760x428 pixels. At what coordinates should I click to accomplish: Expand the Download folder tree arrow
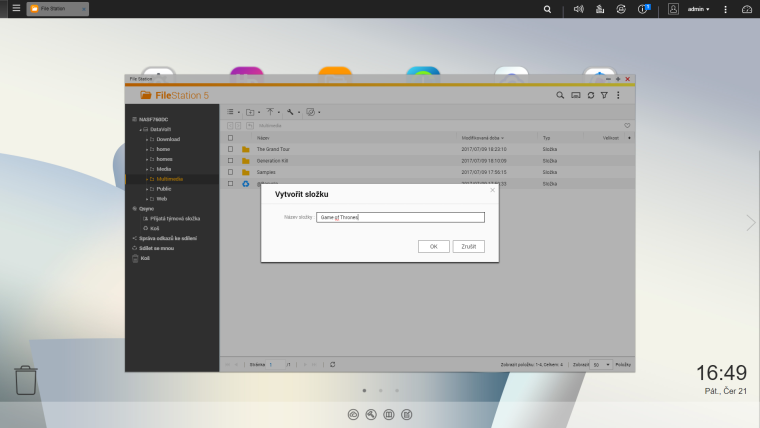tap(147, 140)
